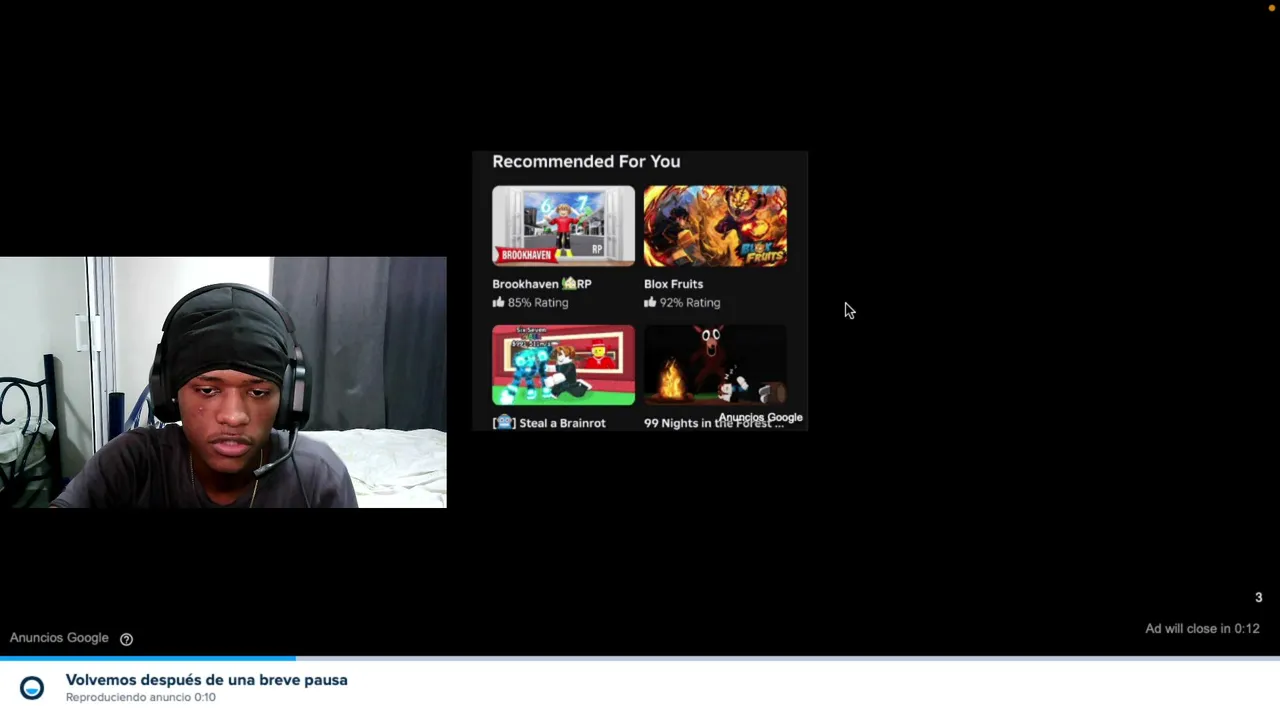Viewport: 1280px width, 720px height.
Task: Click the help icon beside Anuncios Google
Action: click(x=127, y=639)
